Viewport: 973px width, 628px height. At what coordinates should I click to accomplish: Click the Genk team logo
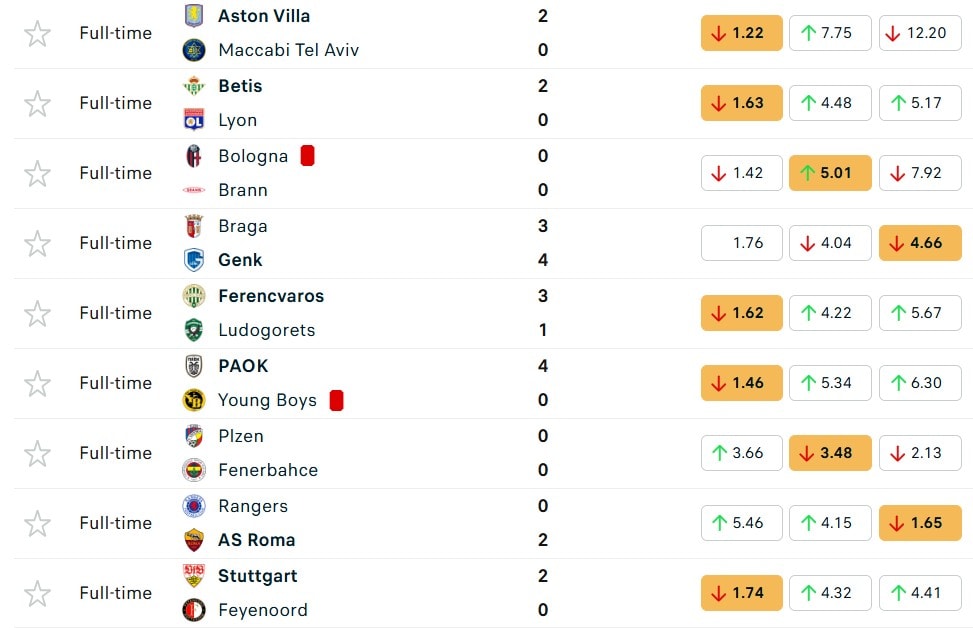click(194, 260)
